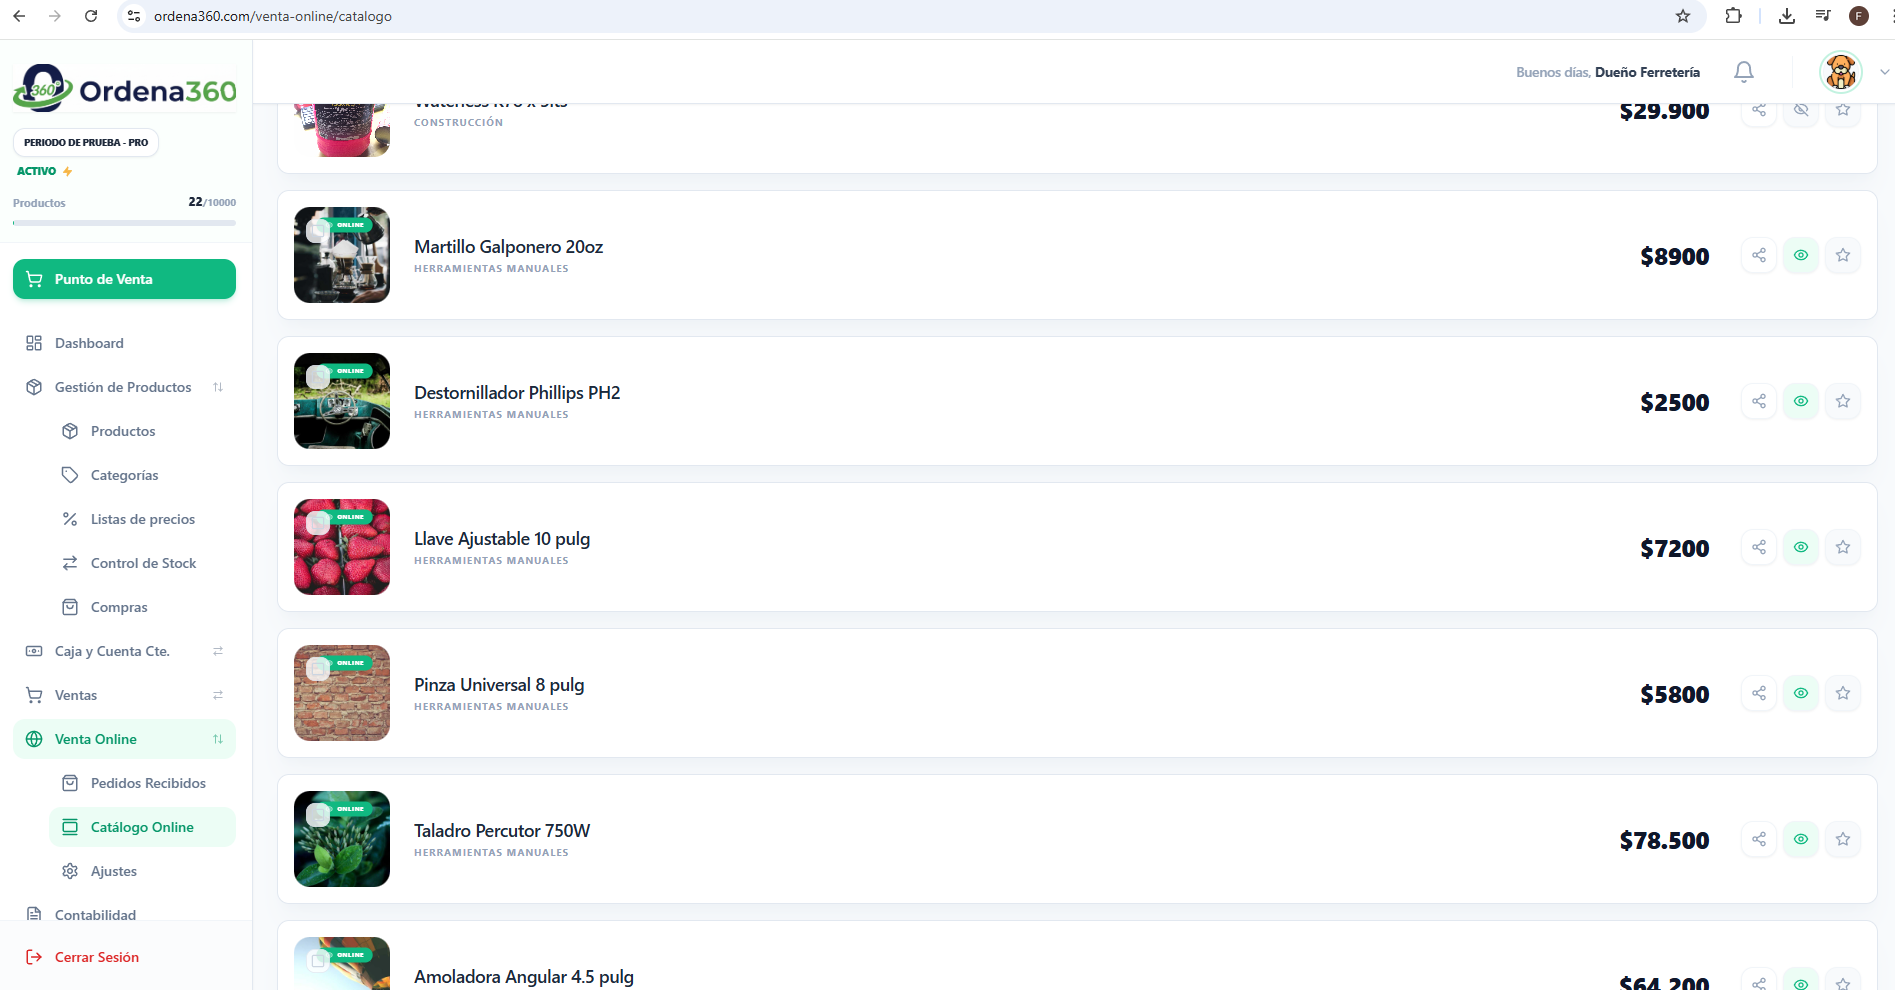Select the Pinza Universal 8 pulg checkbox
1895x990 pixels.
pos(318,669)
